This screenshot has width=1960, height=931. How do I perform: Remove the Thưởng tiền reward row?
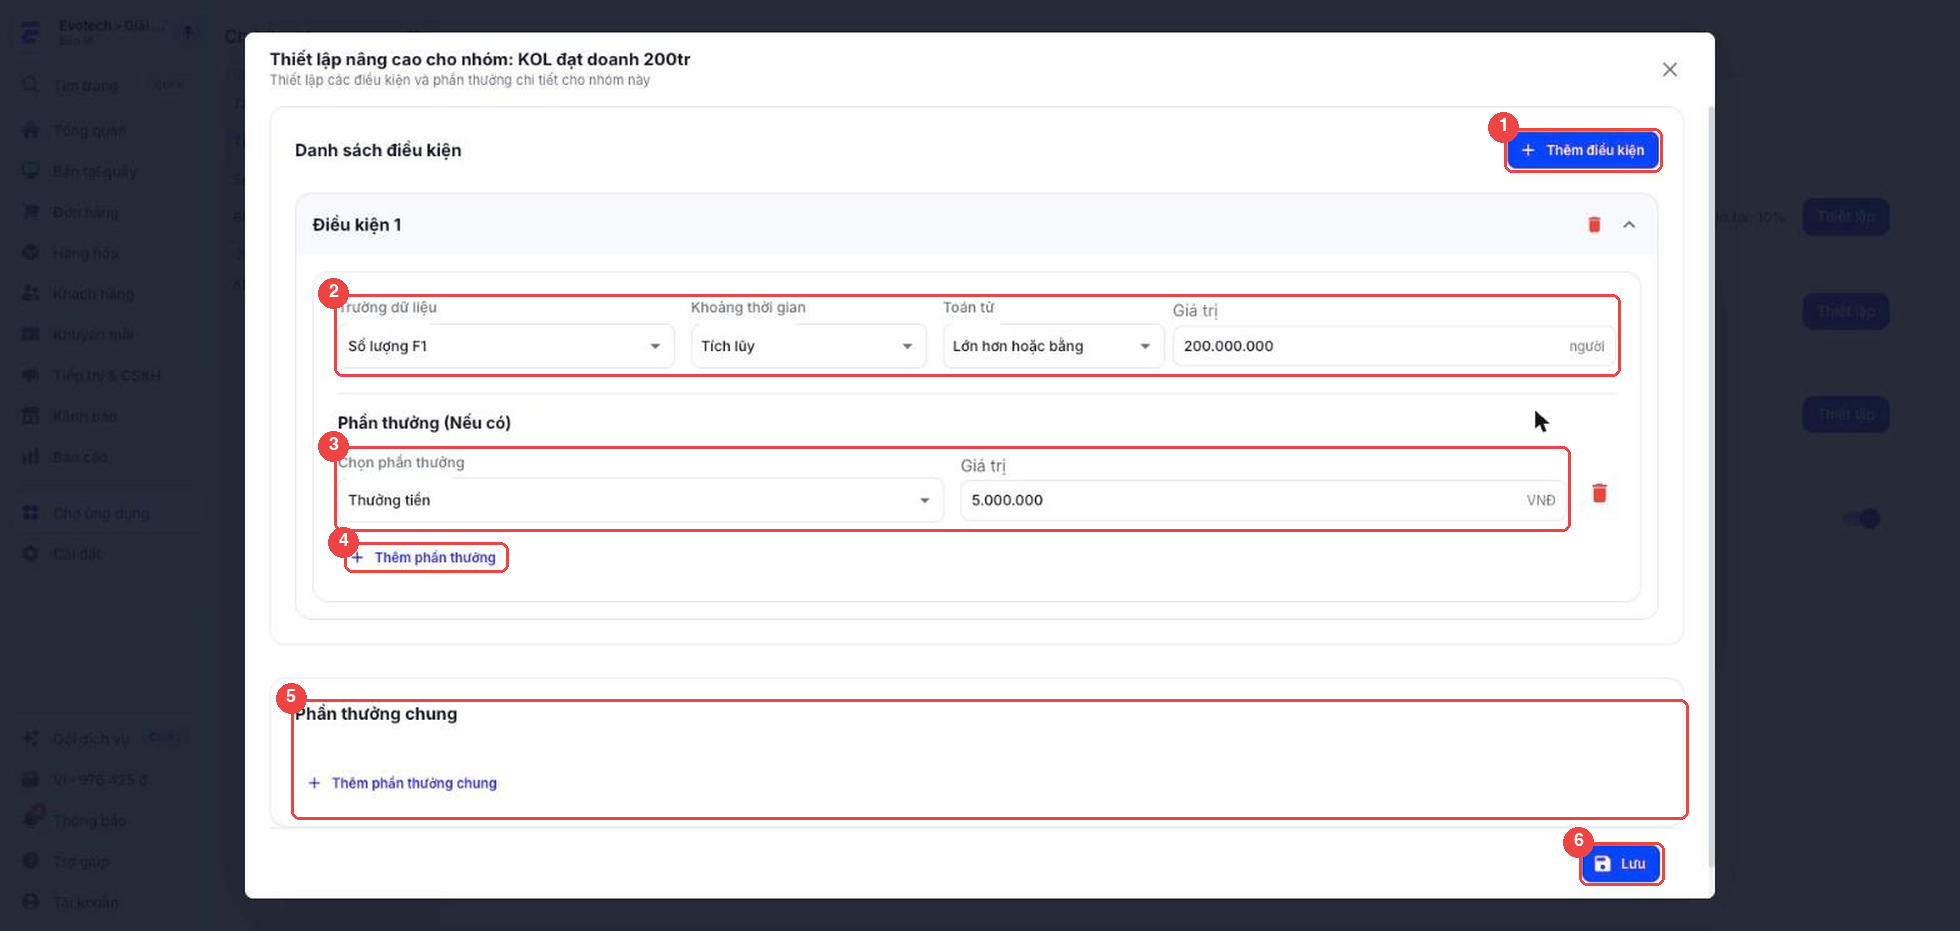[1599, 493]
